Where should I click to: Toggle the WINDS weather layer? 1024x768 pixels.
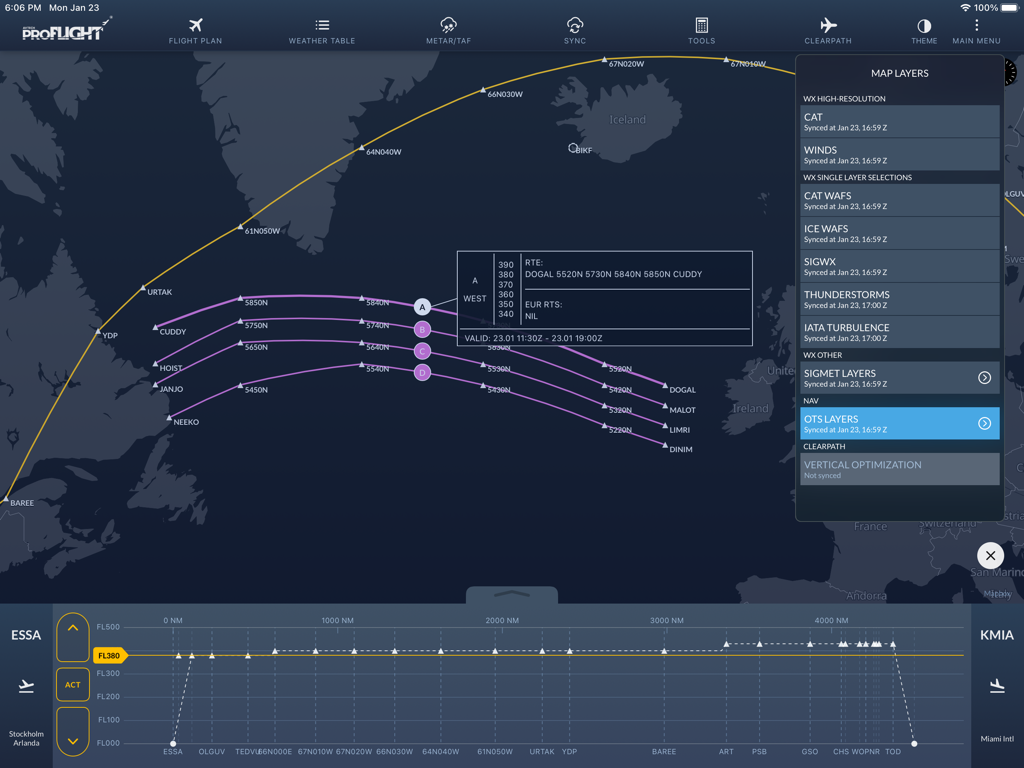pos(899,154)
